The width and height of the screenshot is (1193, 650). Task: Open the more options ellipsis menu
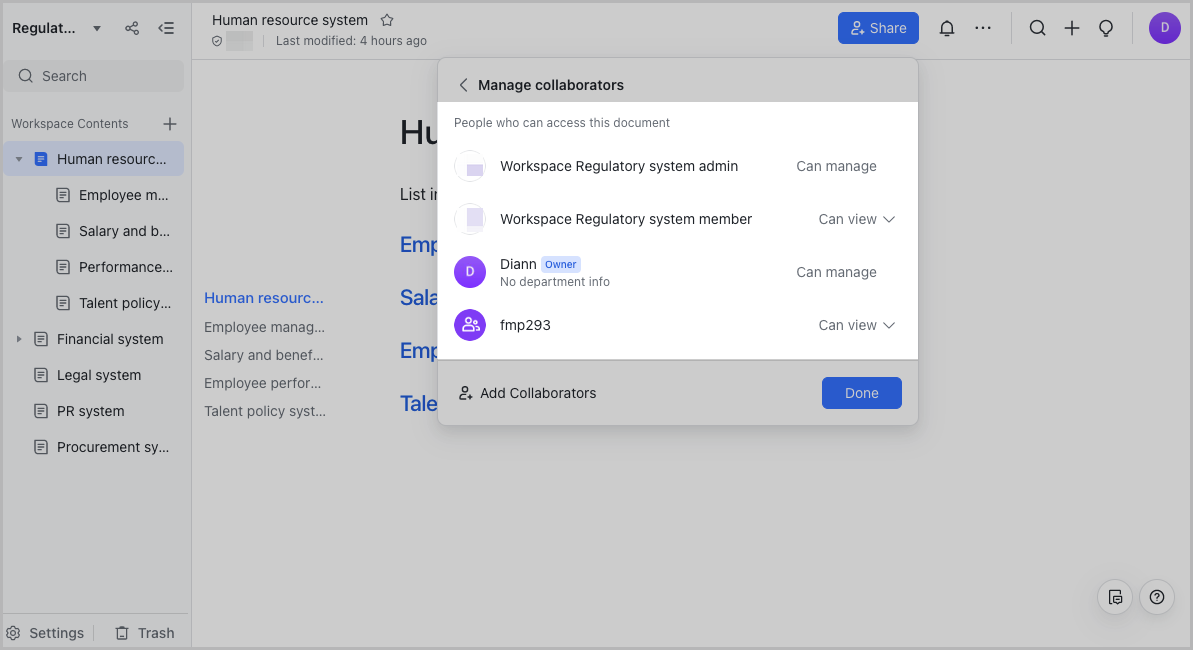[983, 28]
